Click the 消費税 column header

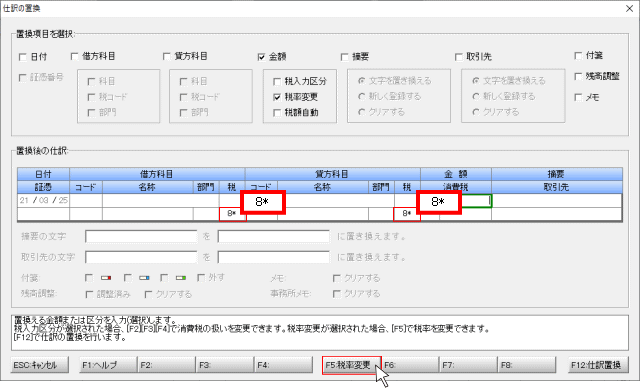point(456,187)
